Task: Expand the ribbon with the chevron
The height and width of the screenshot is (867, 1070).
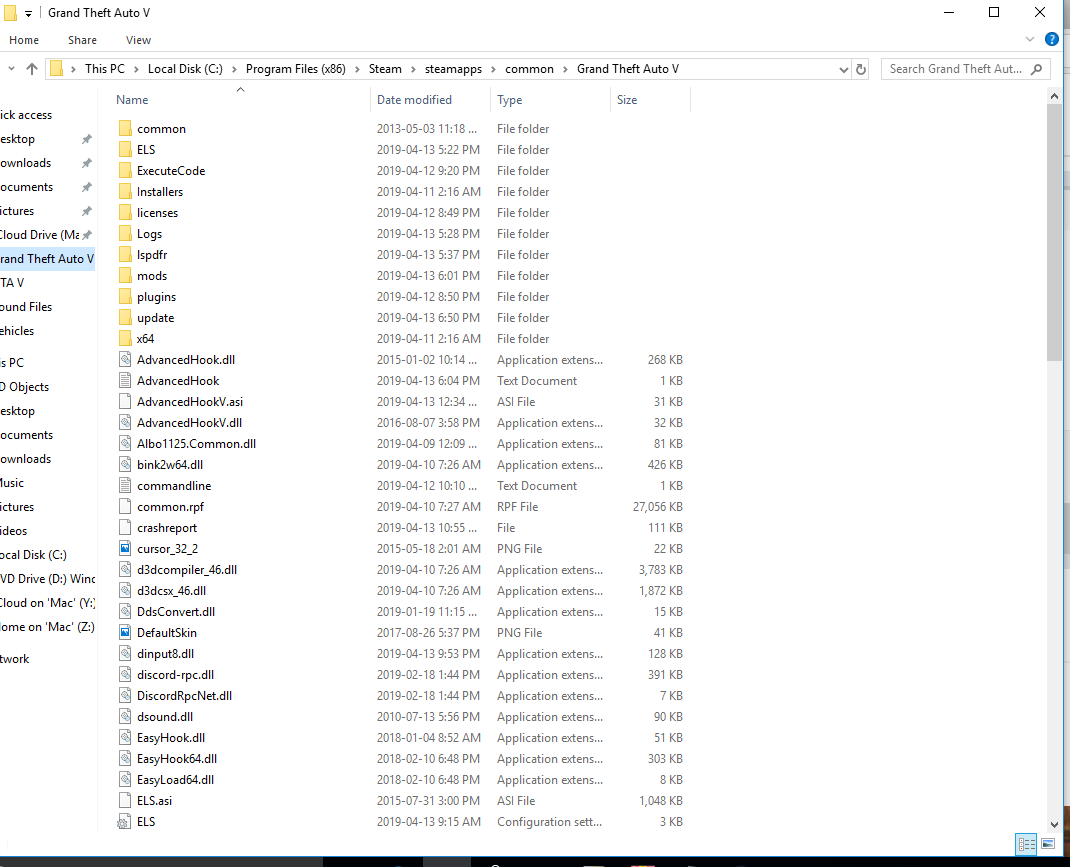Action: click(1030, 40)
